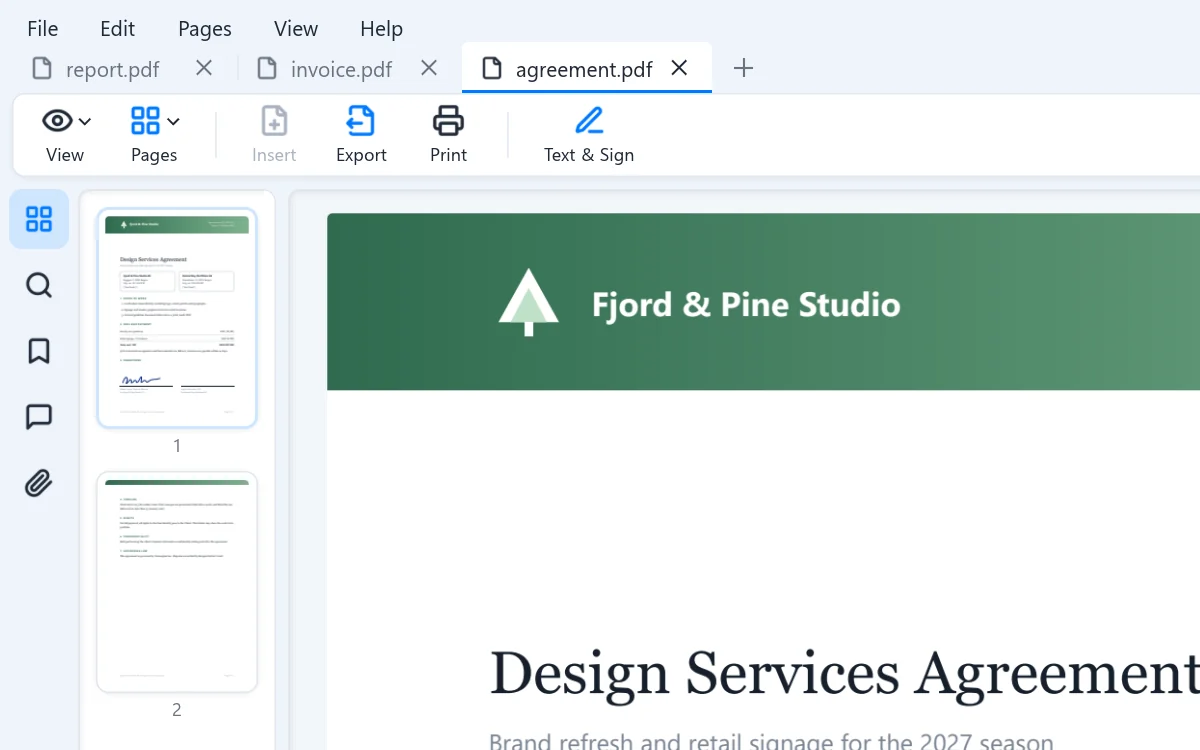Open the Pages menu

(205, 29)
